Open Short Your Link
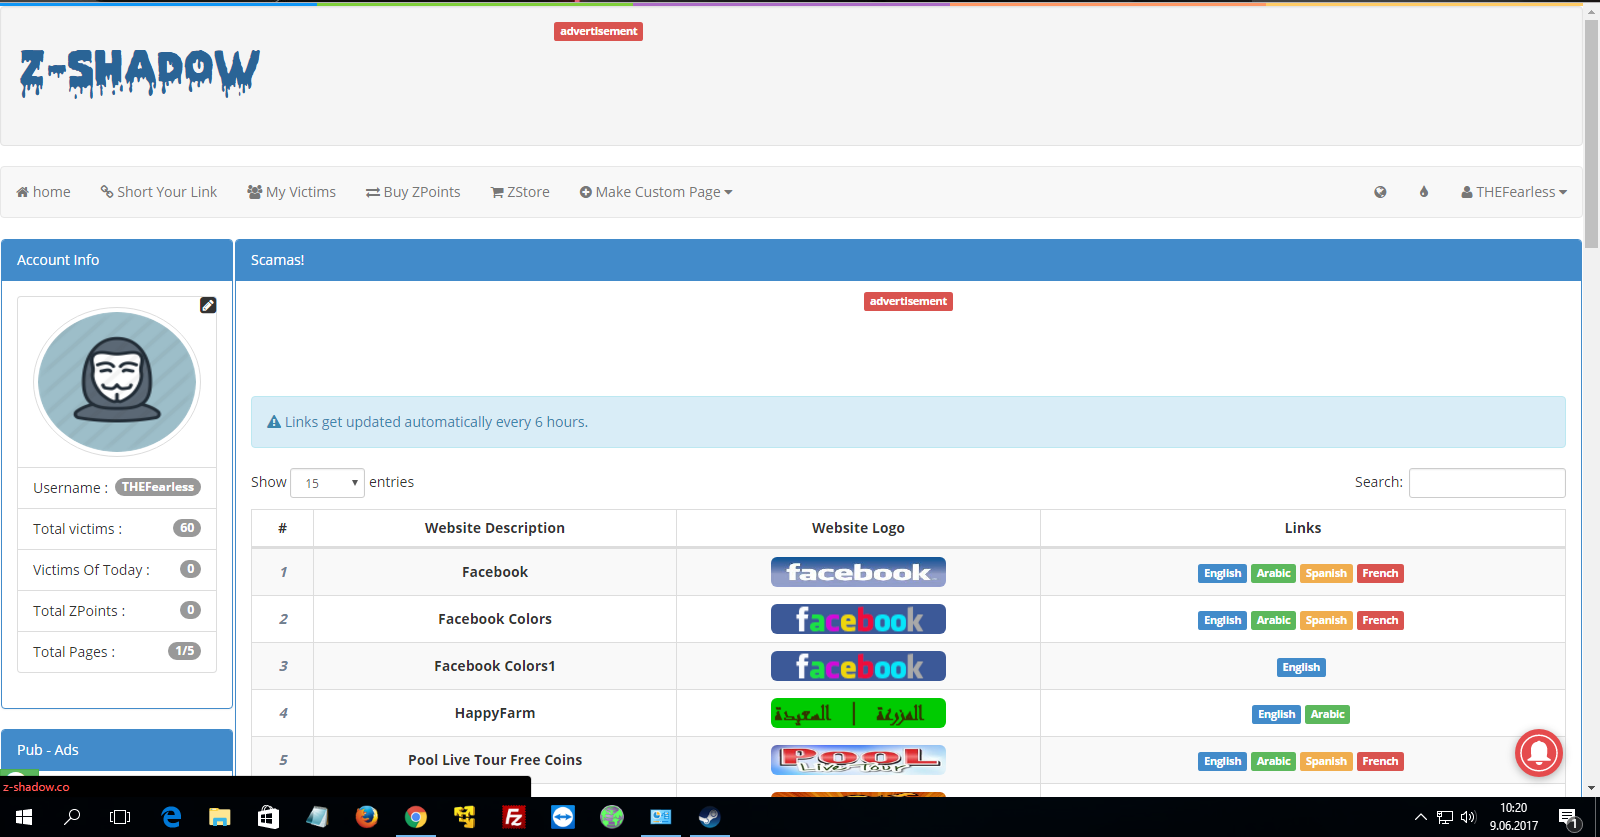 click(x=159, y=192)
